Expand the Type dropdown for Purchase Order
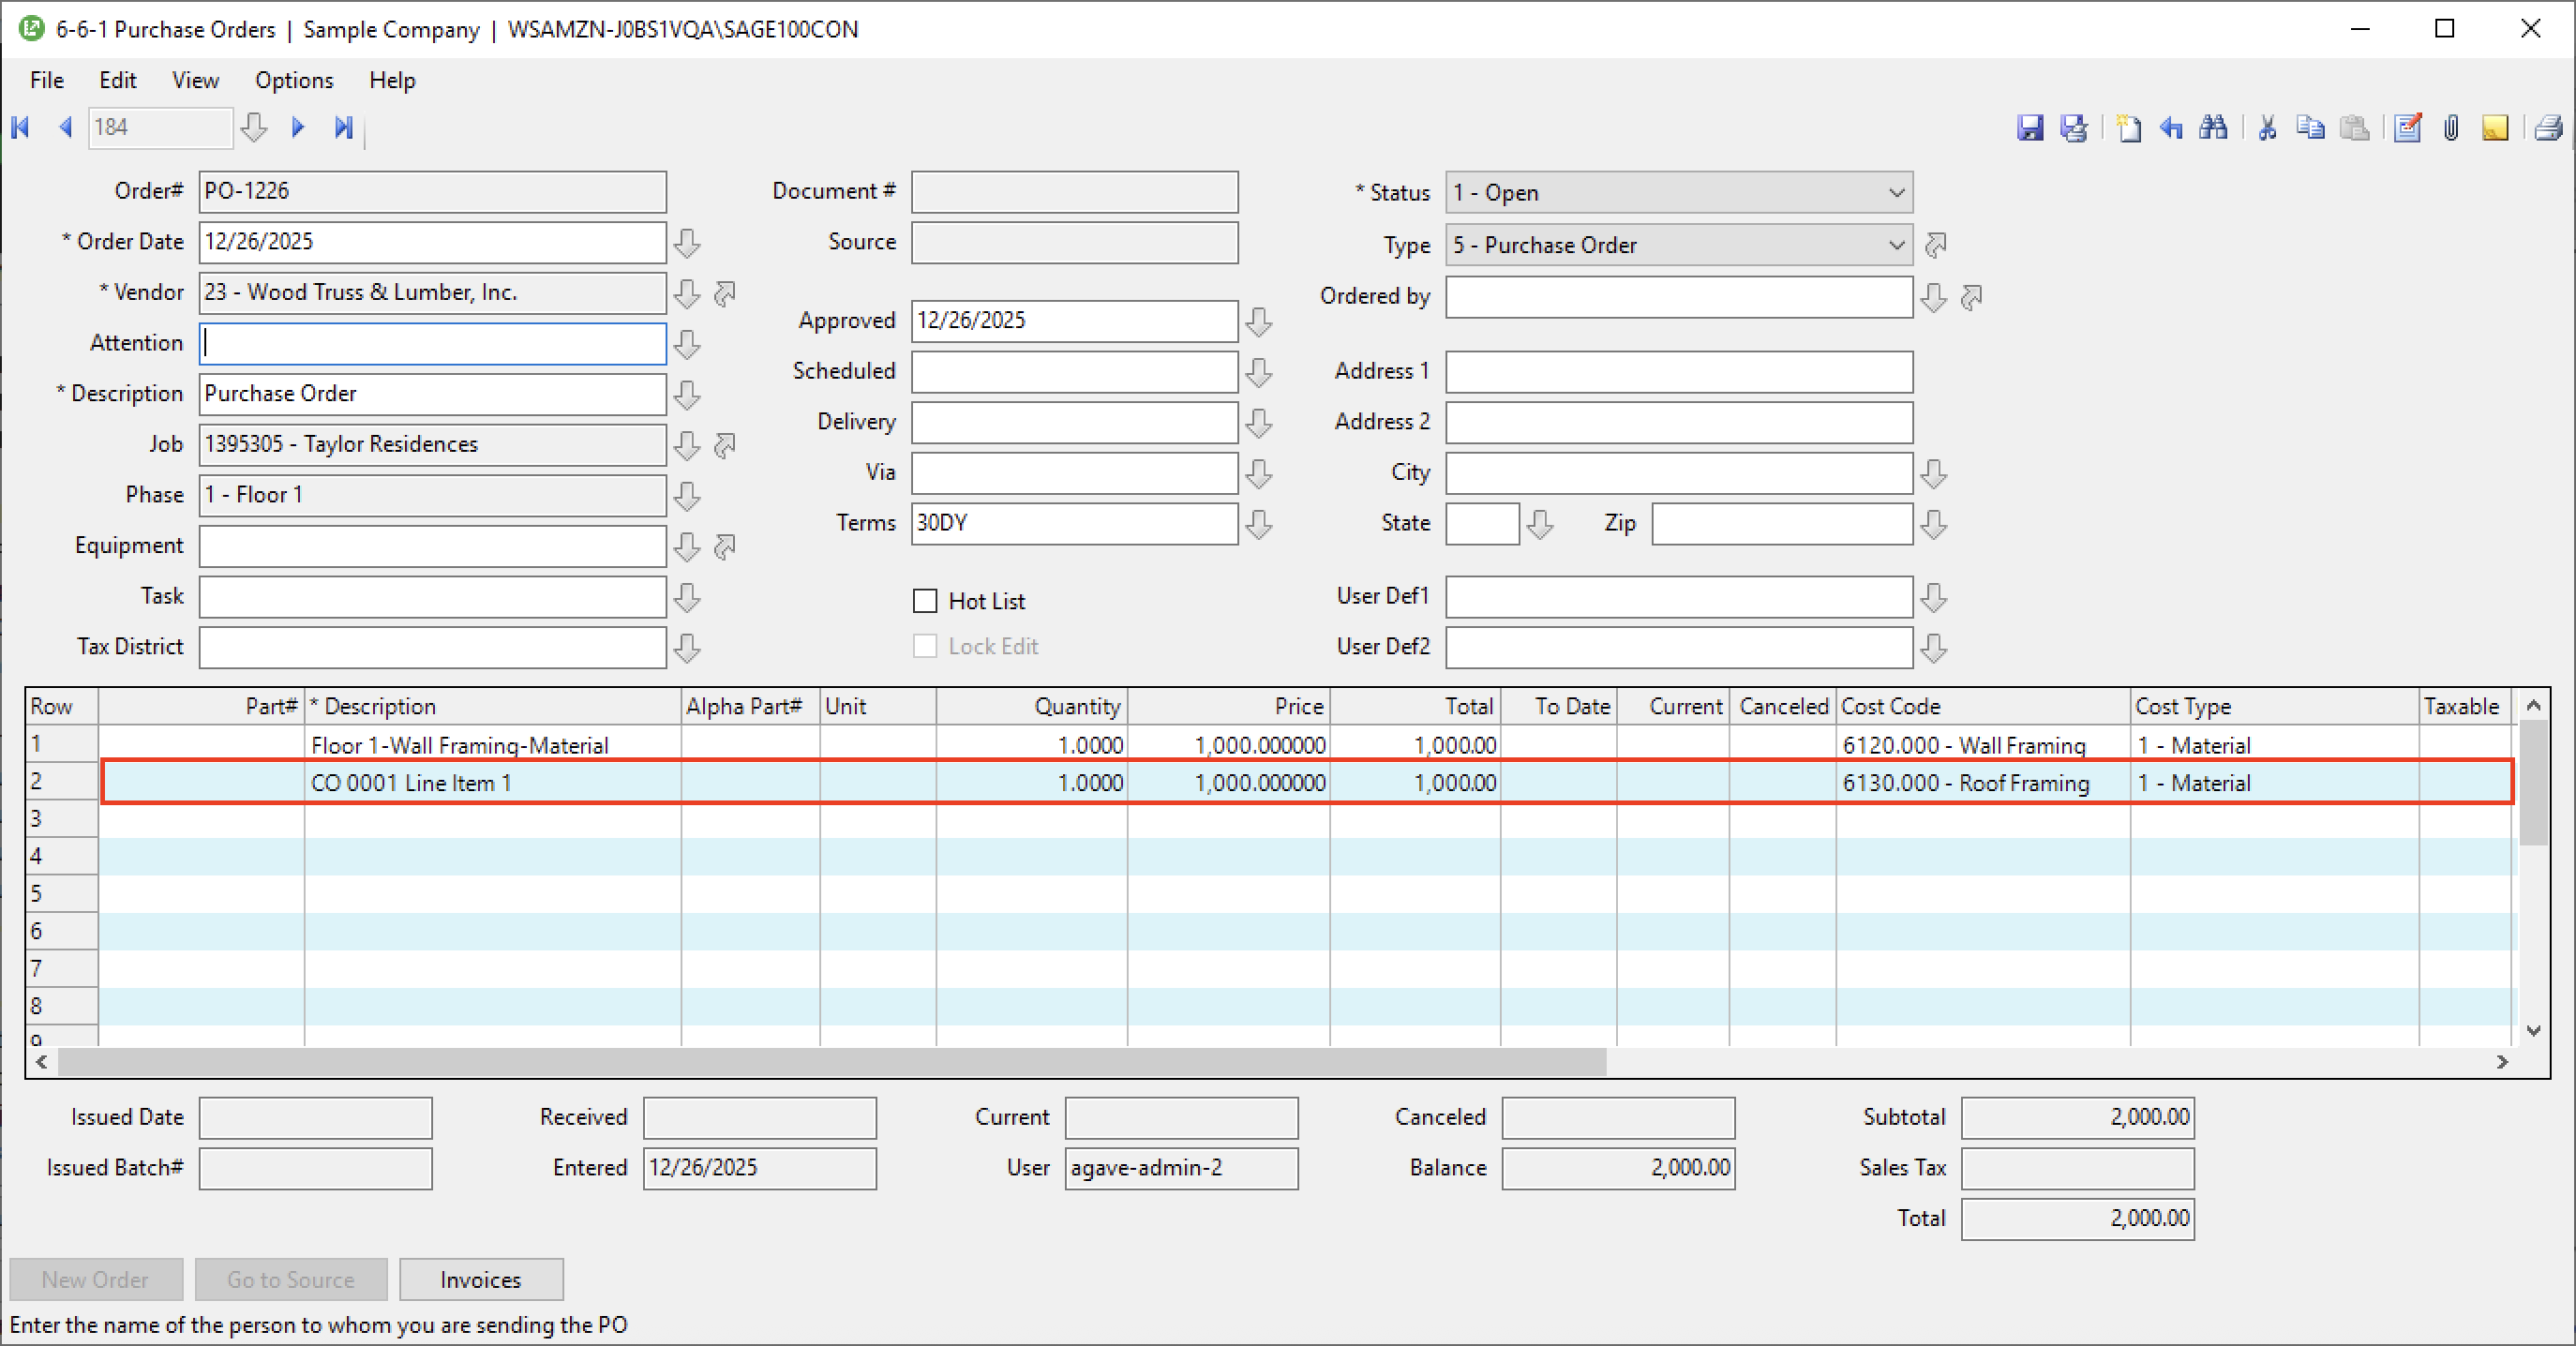The height and width of the screenshot is (1346, 2576). pyautogui.click(x=1897, y=245)
